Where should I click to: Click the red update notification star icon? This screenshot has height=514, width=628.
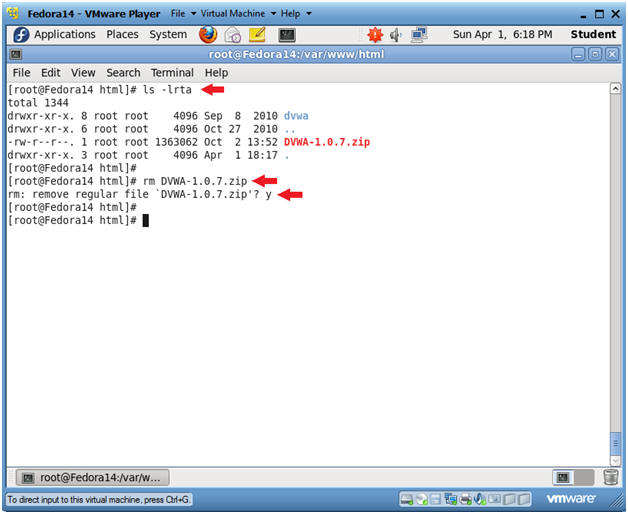[375, 35]
